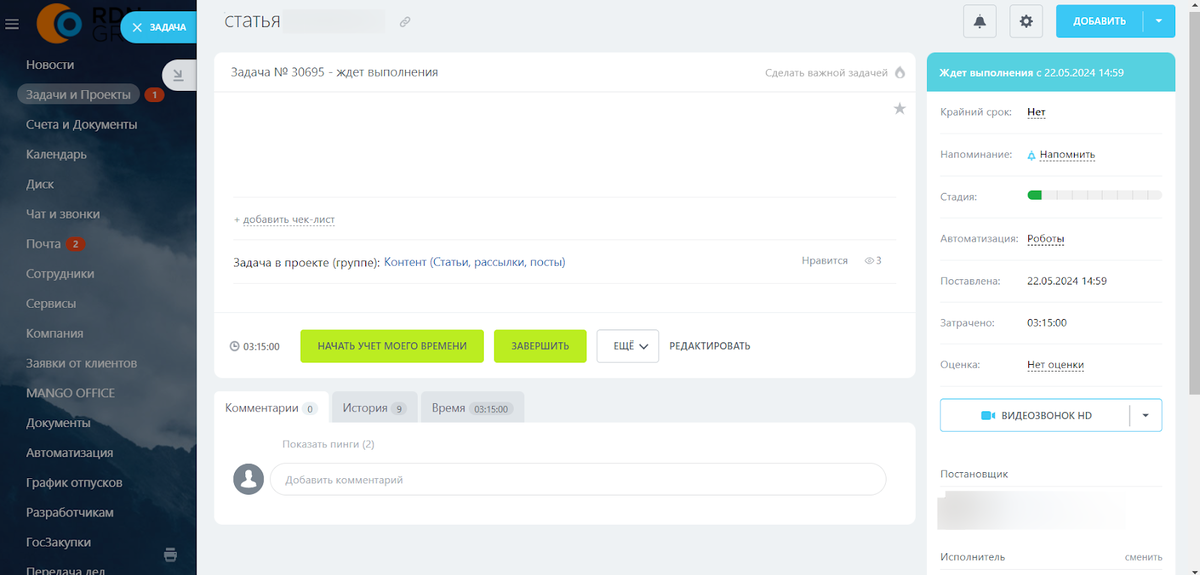The image size is (1200, 575).
Task: Click the ДОБАВИТЬ button
Action: (1099, 21)
